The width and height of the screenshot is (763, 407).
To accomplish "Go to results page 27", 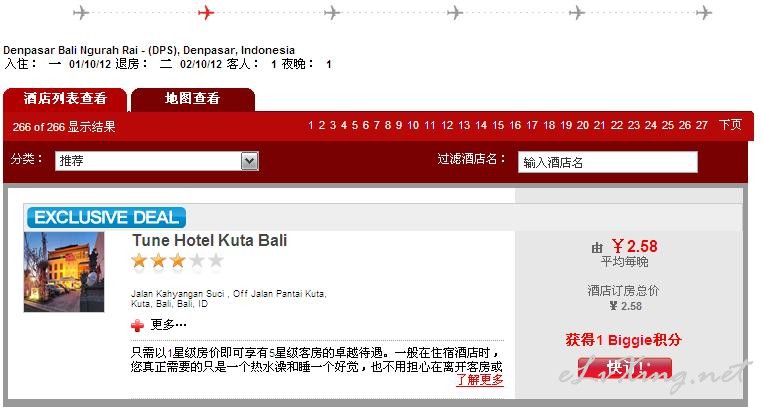I will (x=701, y=125).
